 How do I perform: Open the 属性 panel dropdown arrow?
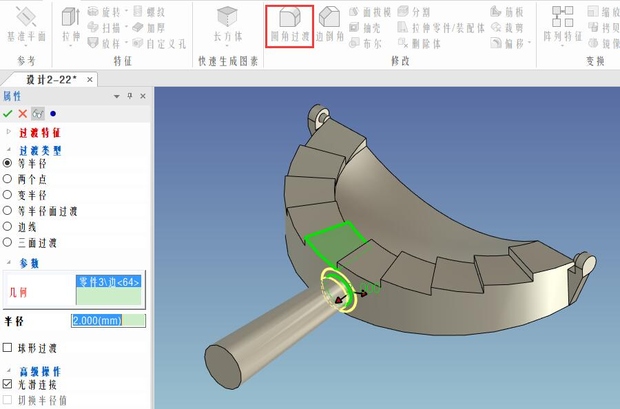coord(117,96)
